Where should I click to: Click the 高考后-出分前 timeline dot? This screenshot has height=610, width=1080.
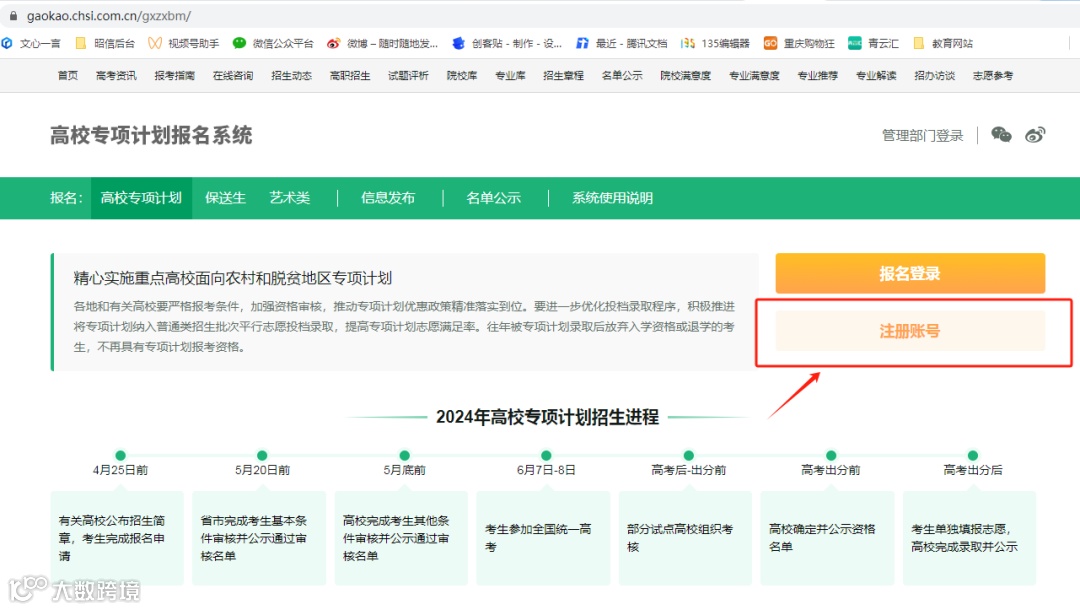689,455
